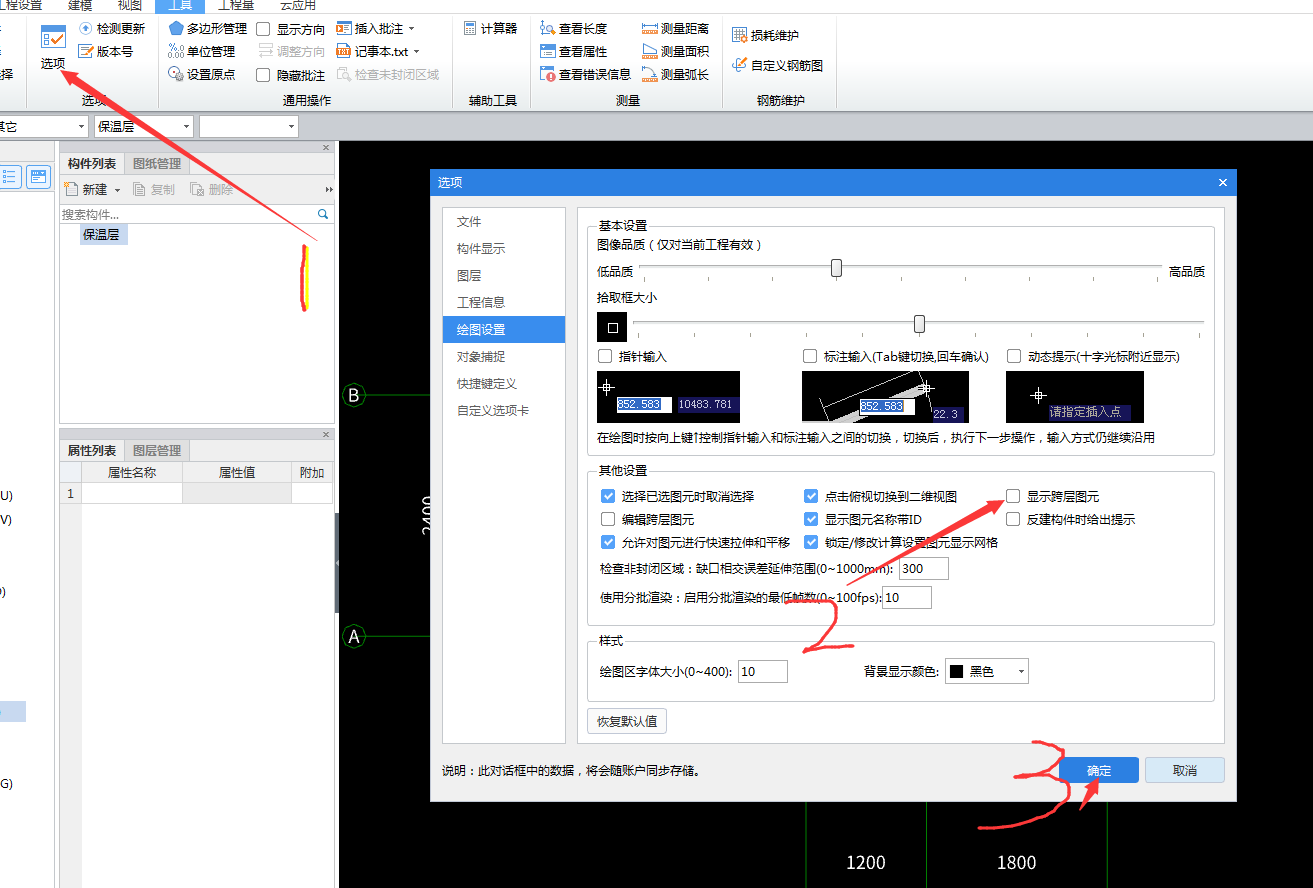The height and width of the screenshot is (888, 1313).
Task: Select 查看属性 view properties tool
Action: [573, 51]
